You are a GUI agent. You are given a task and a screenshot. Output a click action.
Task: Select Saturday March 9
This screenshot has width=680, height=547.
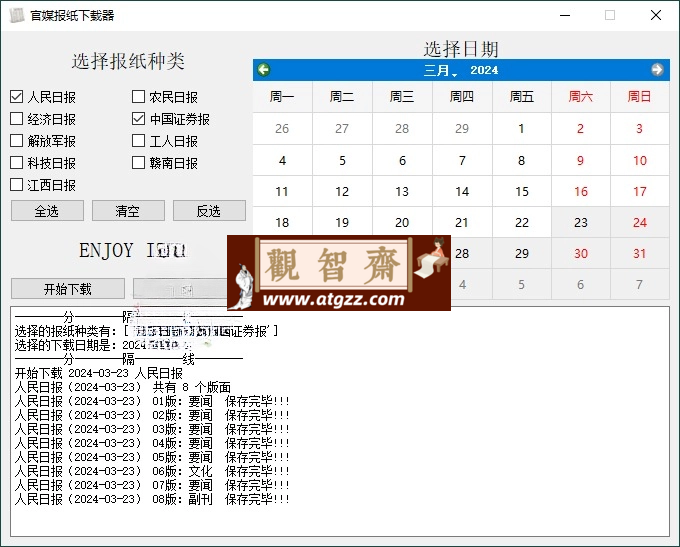pos(581,160)
